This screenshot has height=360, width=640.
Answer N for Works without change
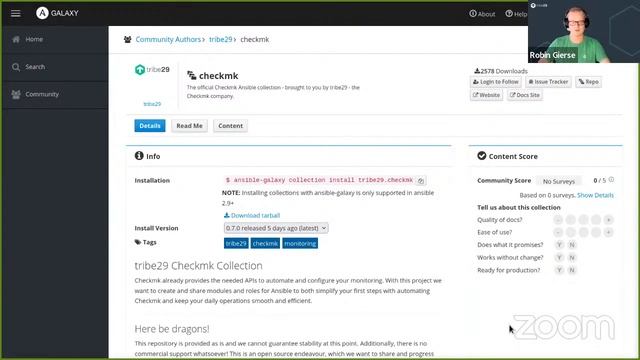[x=572, y=258]
